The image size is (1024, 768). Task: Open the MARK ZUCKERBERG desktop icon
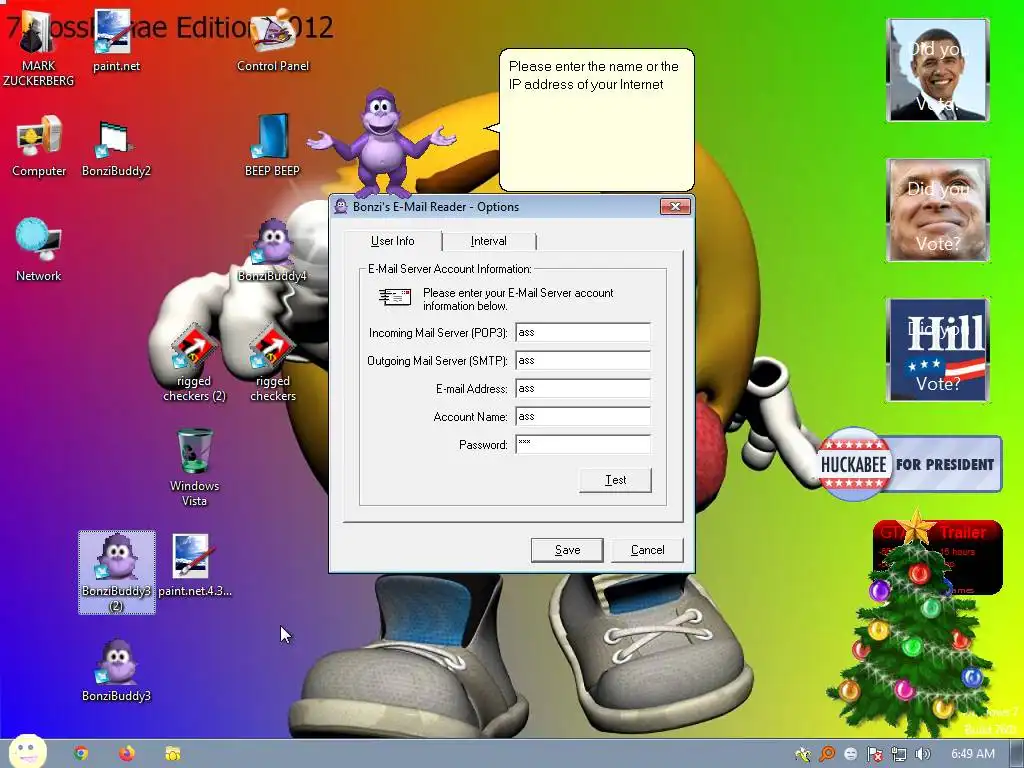tap(38, 49)
